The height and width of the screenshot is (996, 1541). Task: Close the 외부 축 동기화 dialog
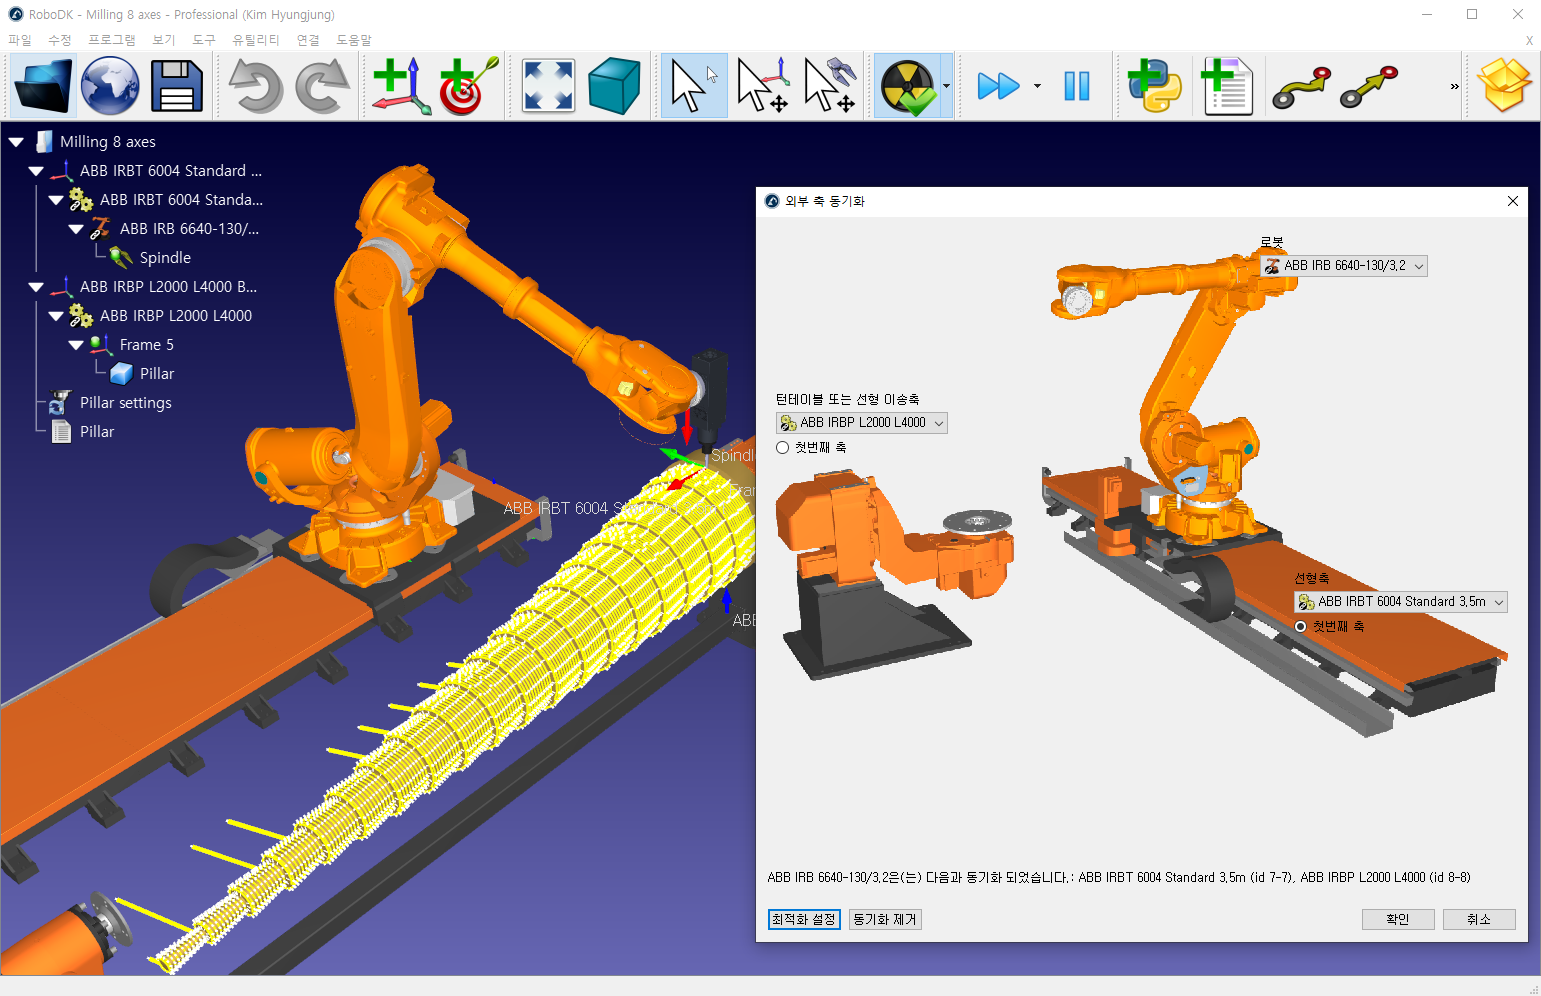pos(1513,201)
